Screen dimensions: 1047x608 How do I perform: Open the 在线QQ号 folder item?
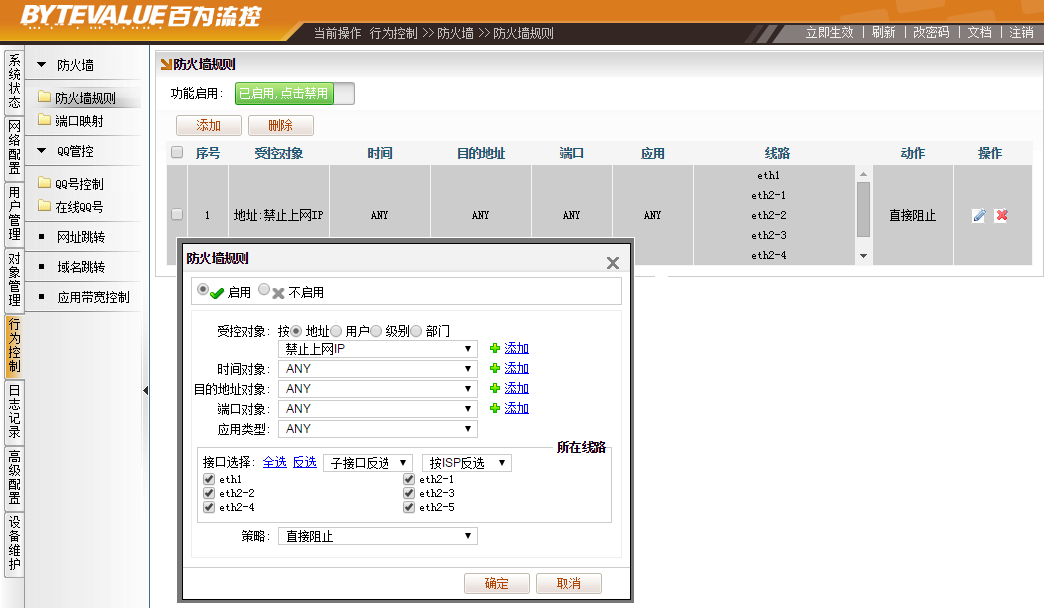click(78, 207)
